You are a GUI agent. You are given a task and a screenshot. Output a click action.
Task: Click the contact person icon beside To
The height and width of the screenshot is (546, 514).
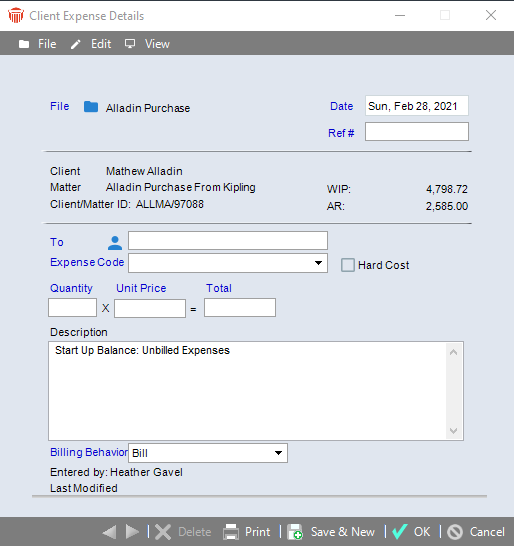pos(115,243)
